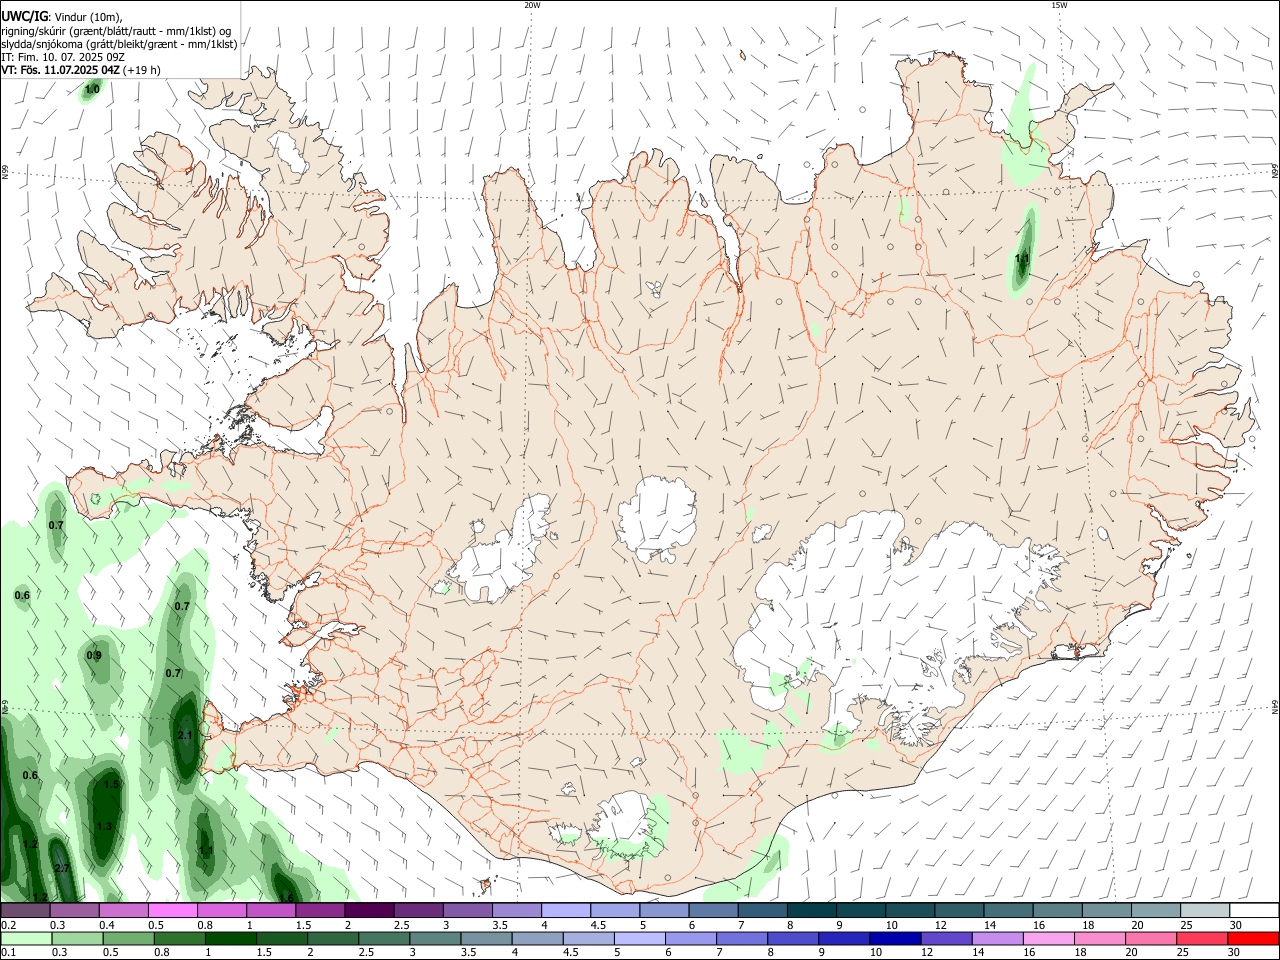Viewport: 1280px width, 960px height.
Task: Select the dark teal 8 swatch in upper legend
Action: pyautogui.click(x=812, y=910)
